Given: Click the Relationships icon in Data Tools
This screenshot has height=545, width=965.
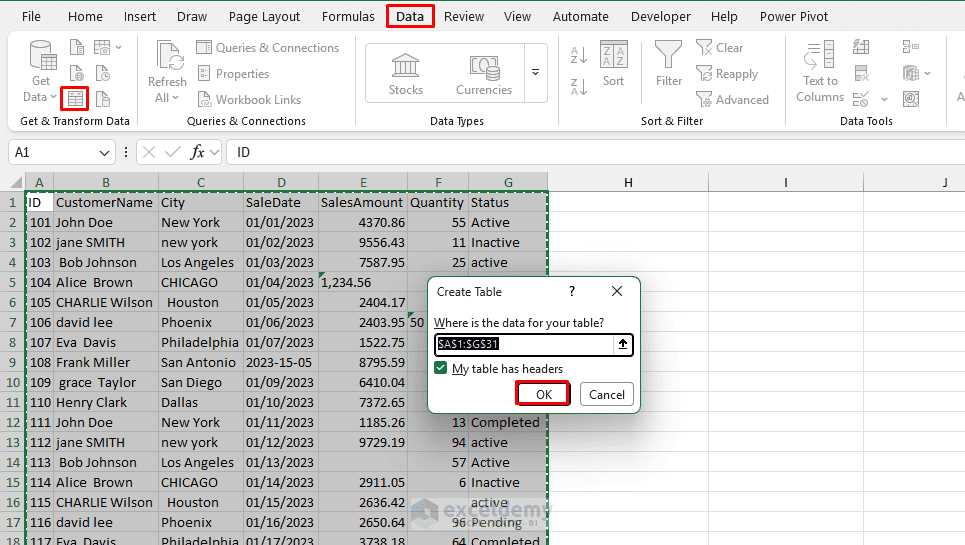Looking at the screenshot, I should 911,74.
